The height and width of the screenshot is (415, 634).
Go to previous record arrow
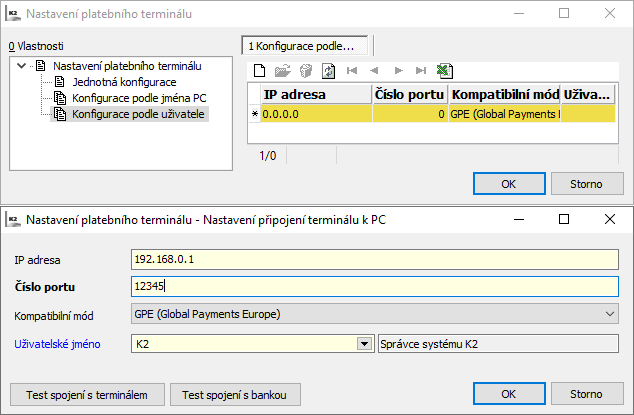375,70
